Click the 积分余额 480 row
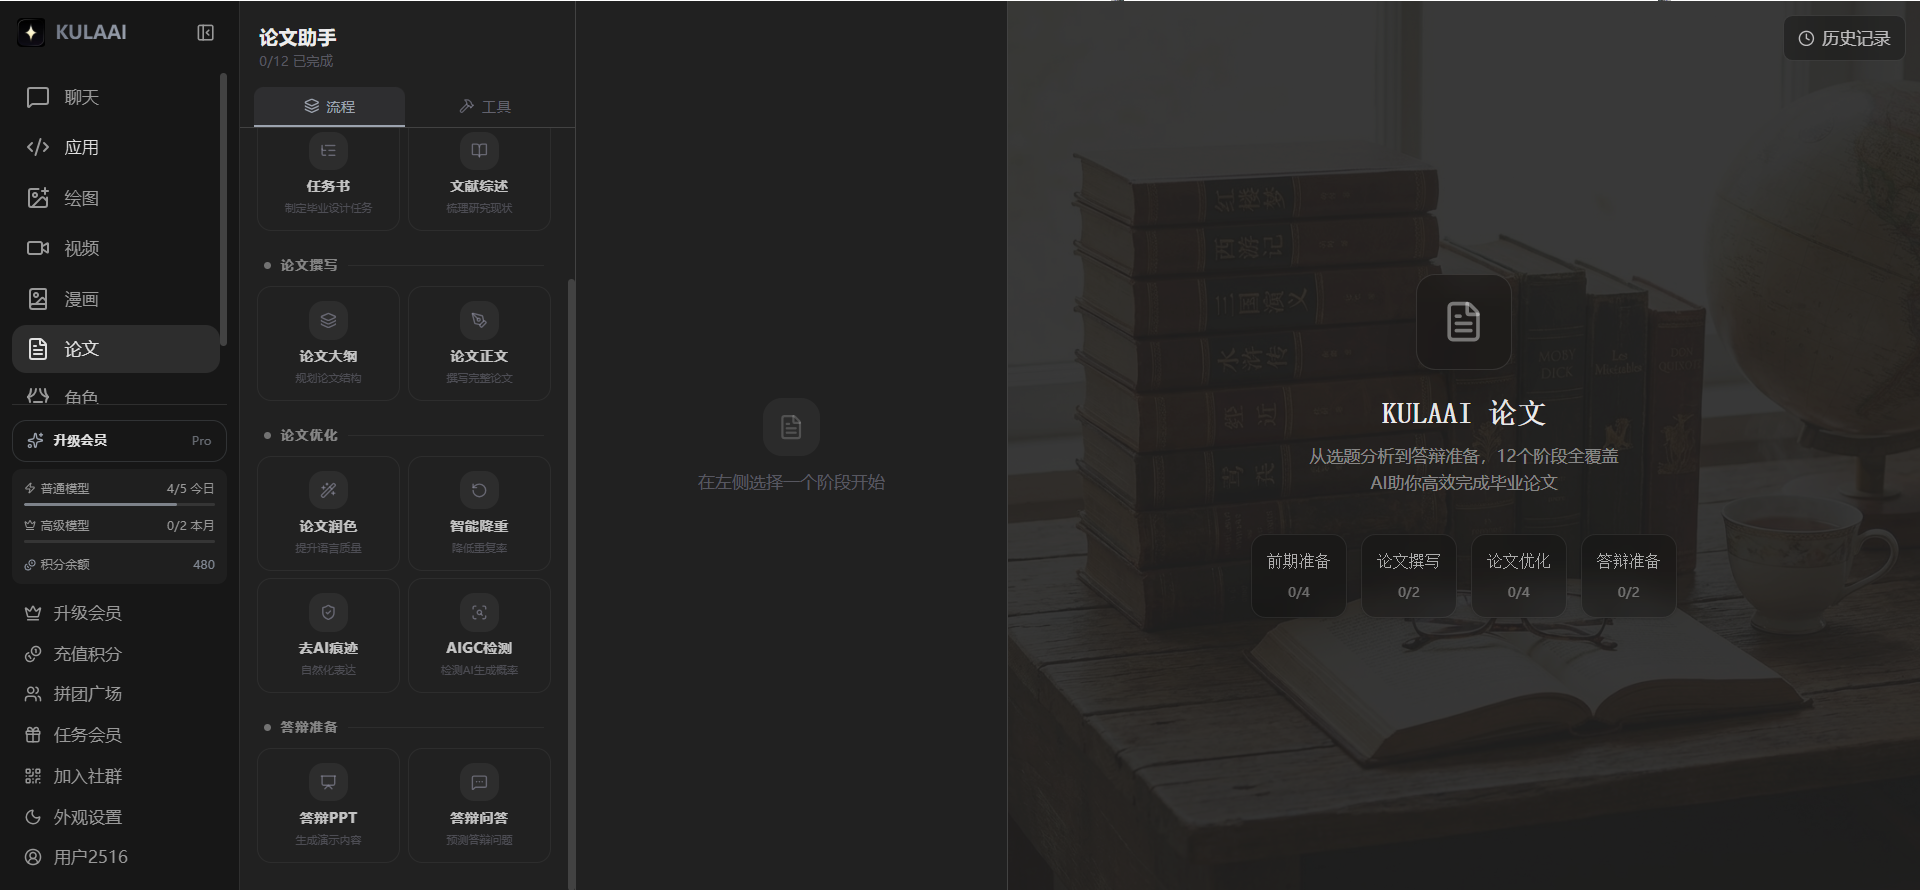The width and height of the screenshot is (1920, 890). pyautogui.click(x=119, y=564)
